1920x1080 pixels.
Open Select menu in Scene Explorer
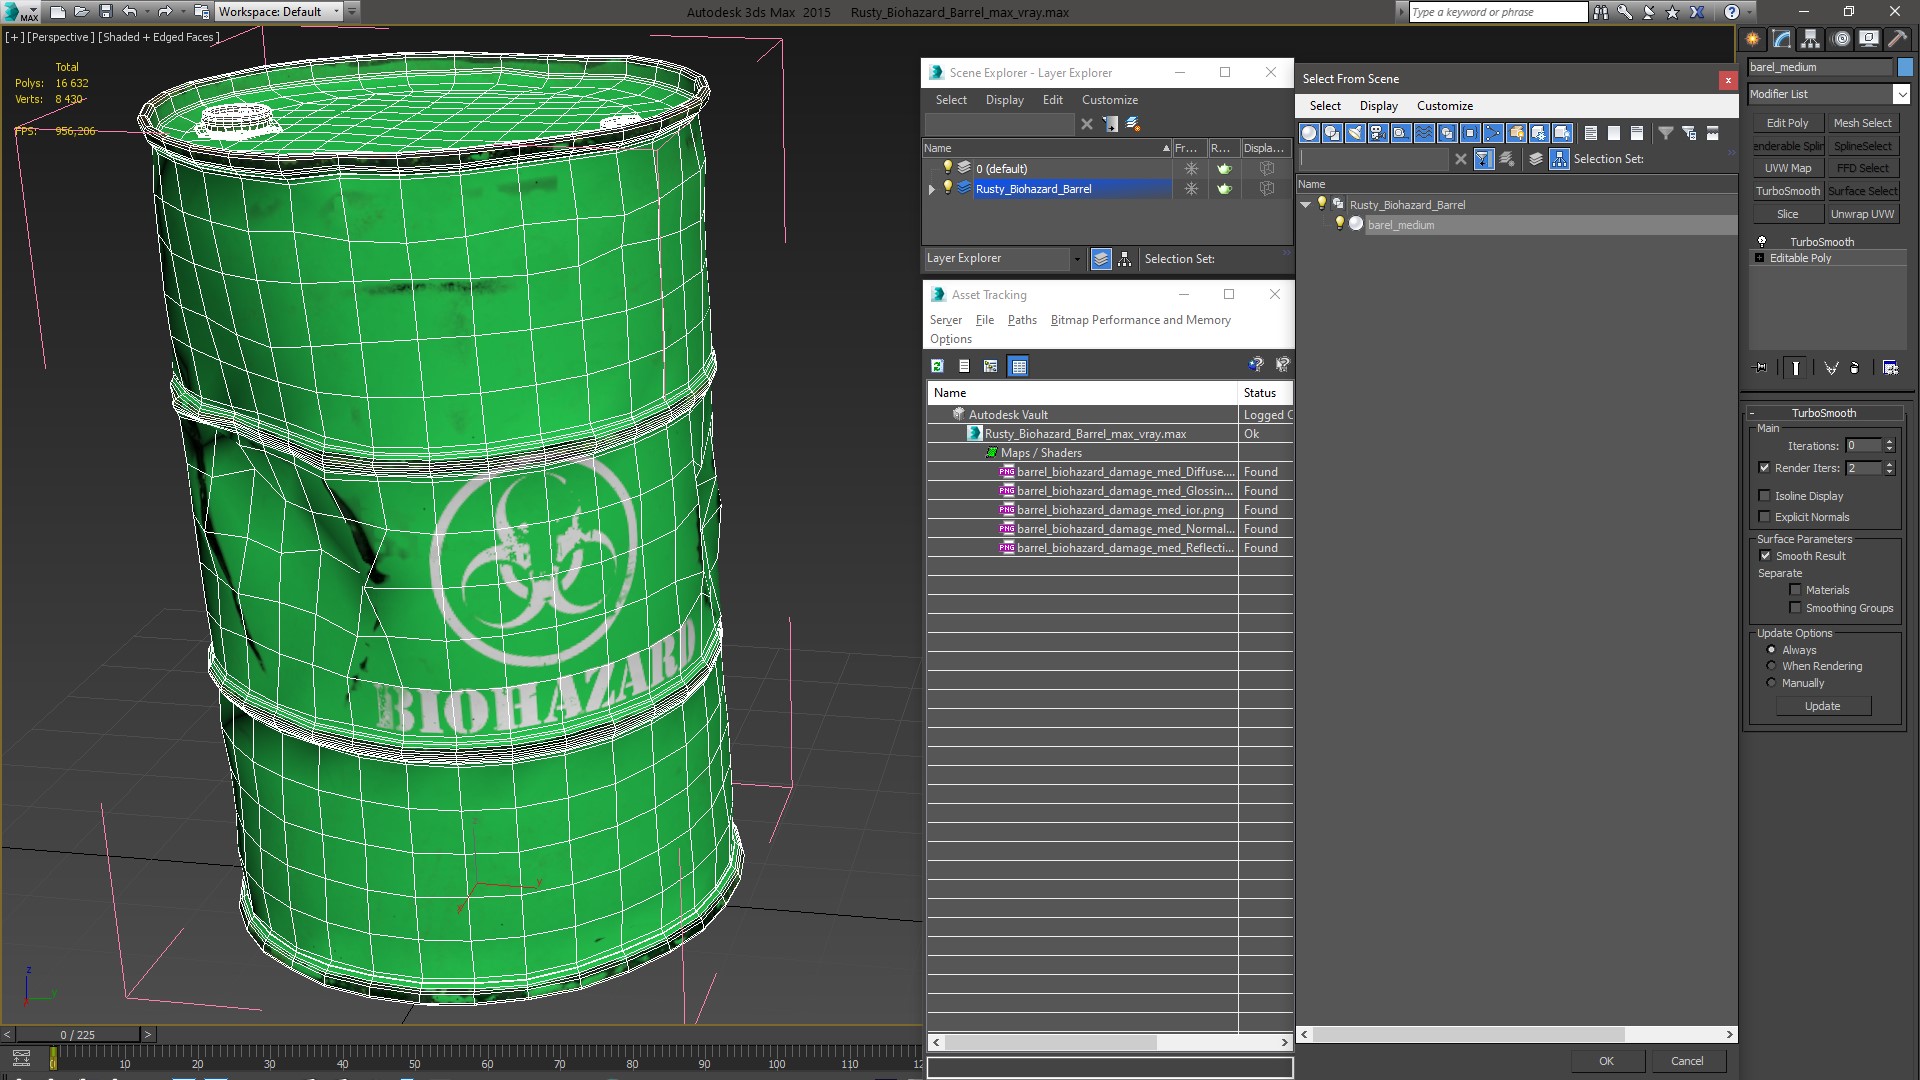951,100
